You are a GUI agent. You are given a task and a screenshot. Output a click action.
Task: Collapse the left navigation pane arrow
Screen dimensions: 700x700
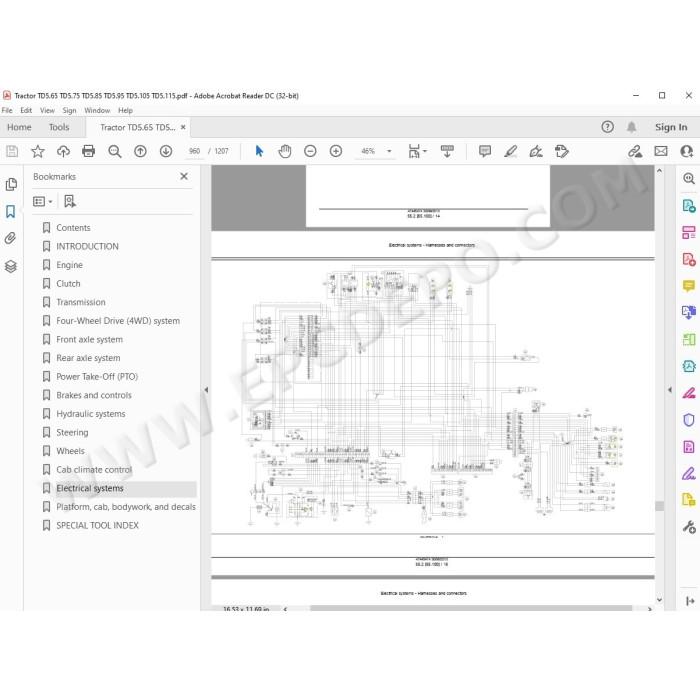click(x=206, y=390)
